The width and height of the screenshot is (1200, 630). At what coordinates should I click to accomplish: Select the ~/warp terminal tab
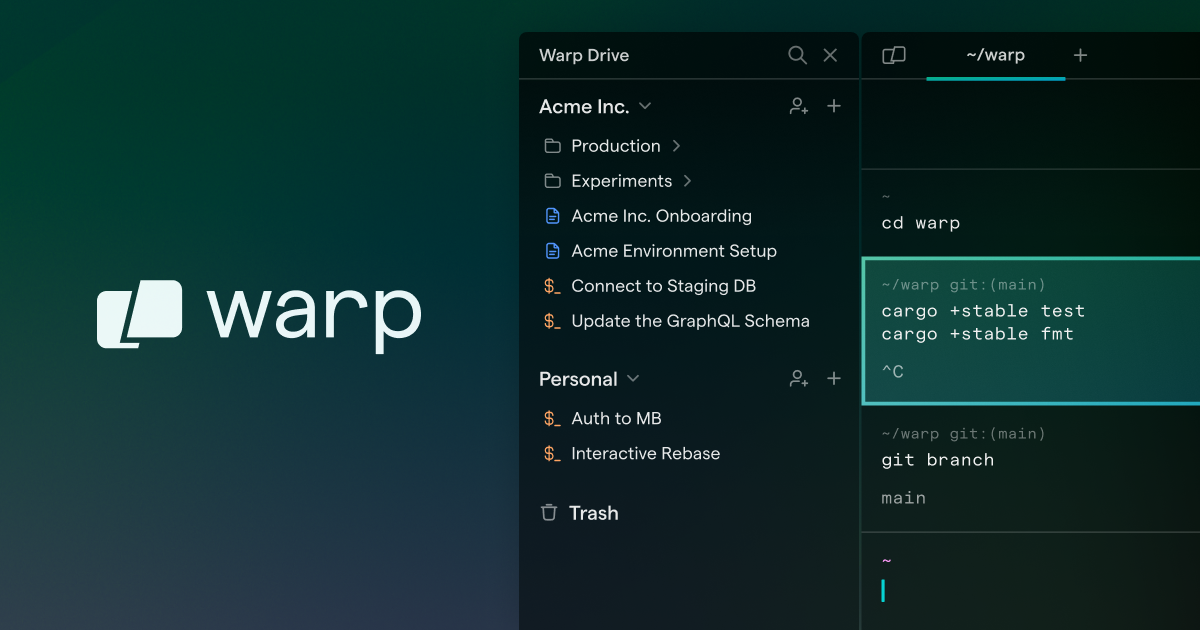(x=995, y=55)
